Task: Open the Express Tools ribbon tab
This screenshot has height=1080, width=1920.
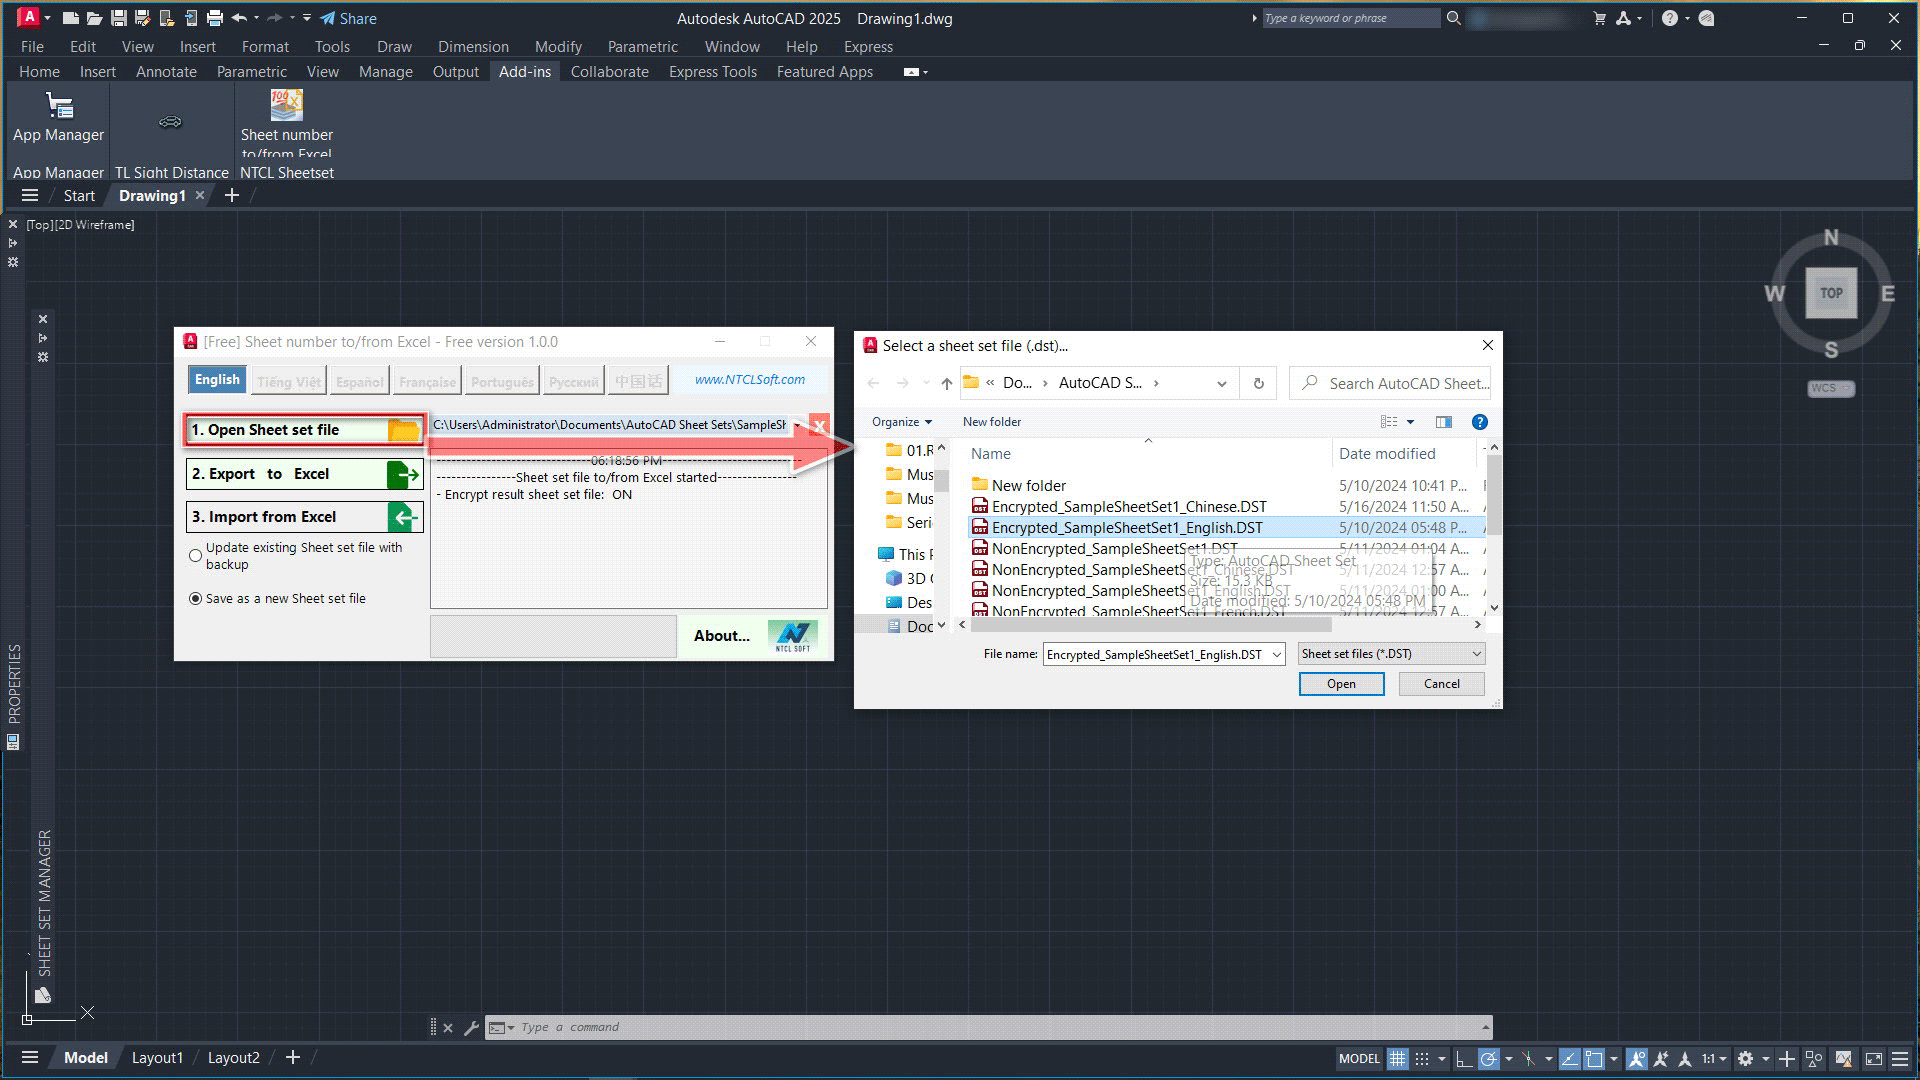Action: [x=712, y=72]
